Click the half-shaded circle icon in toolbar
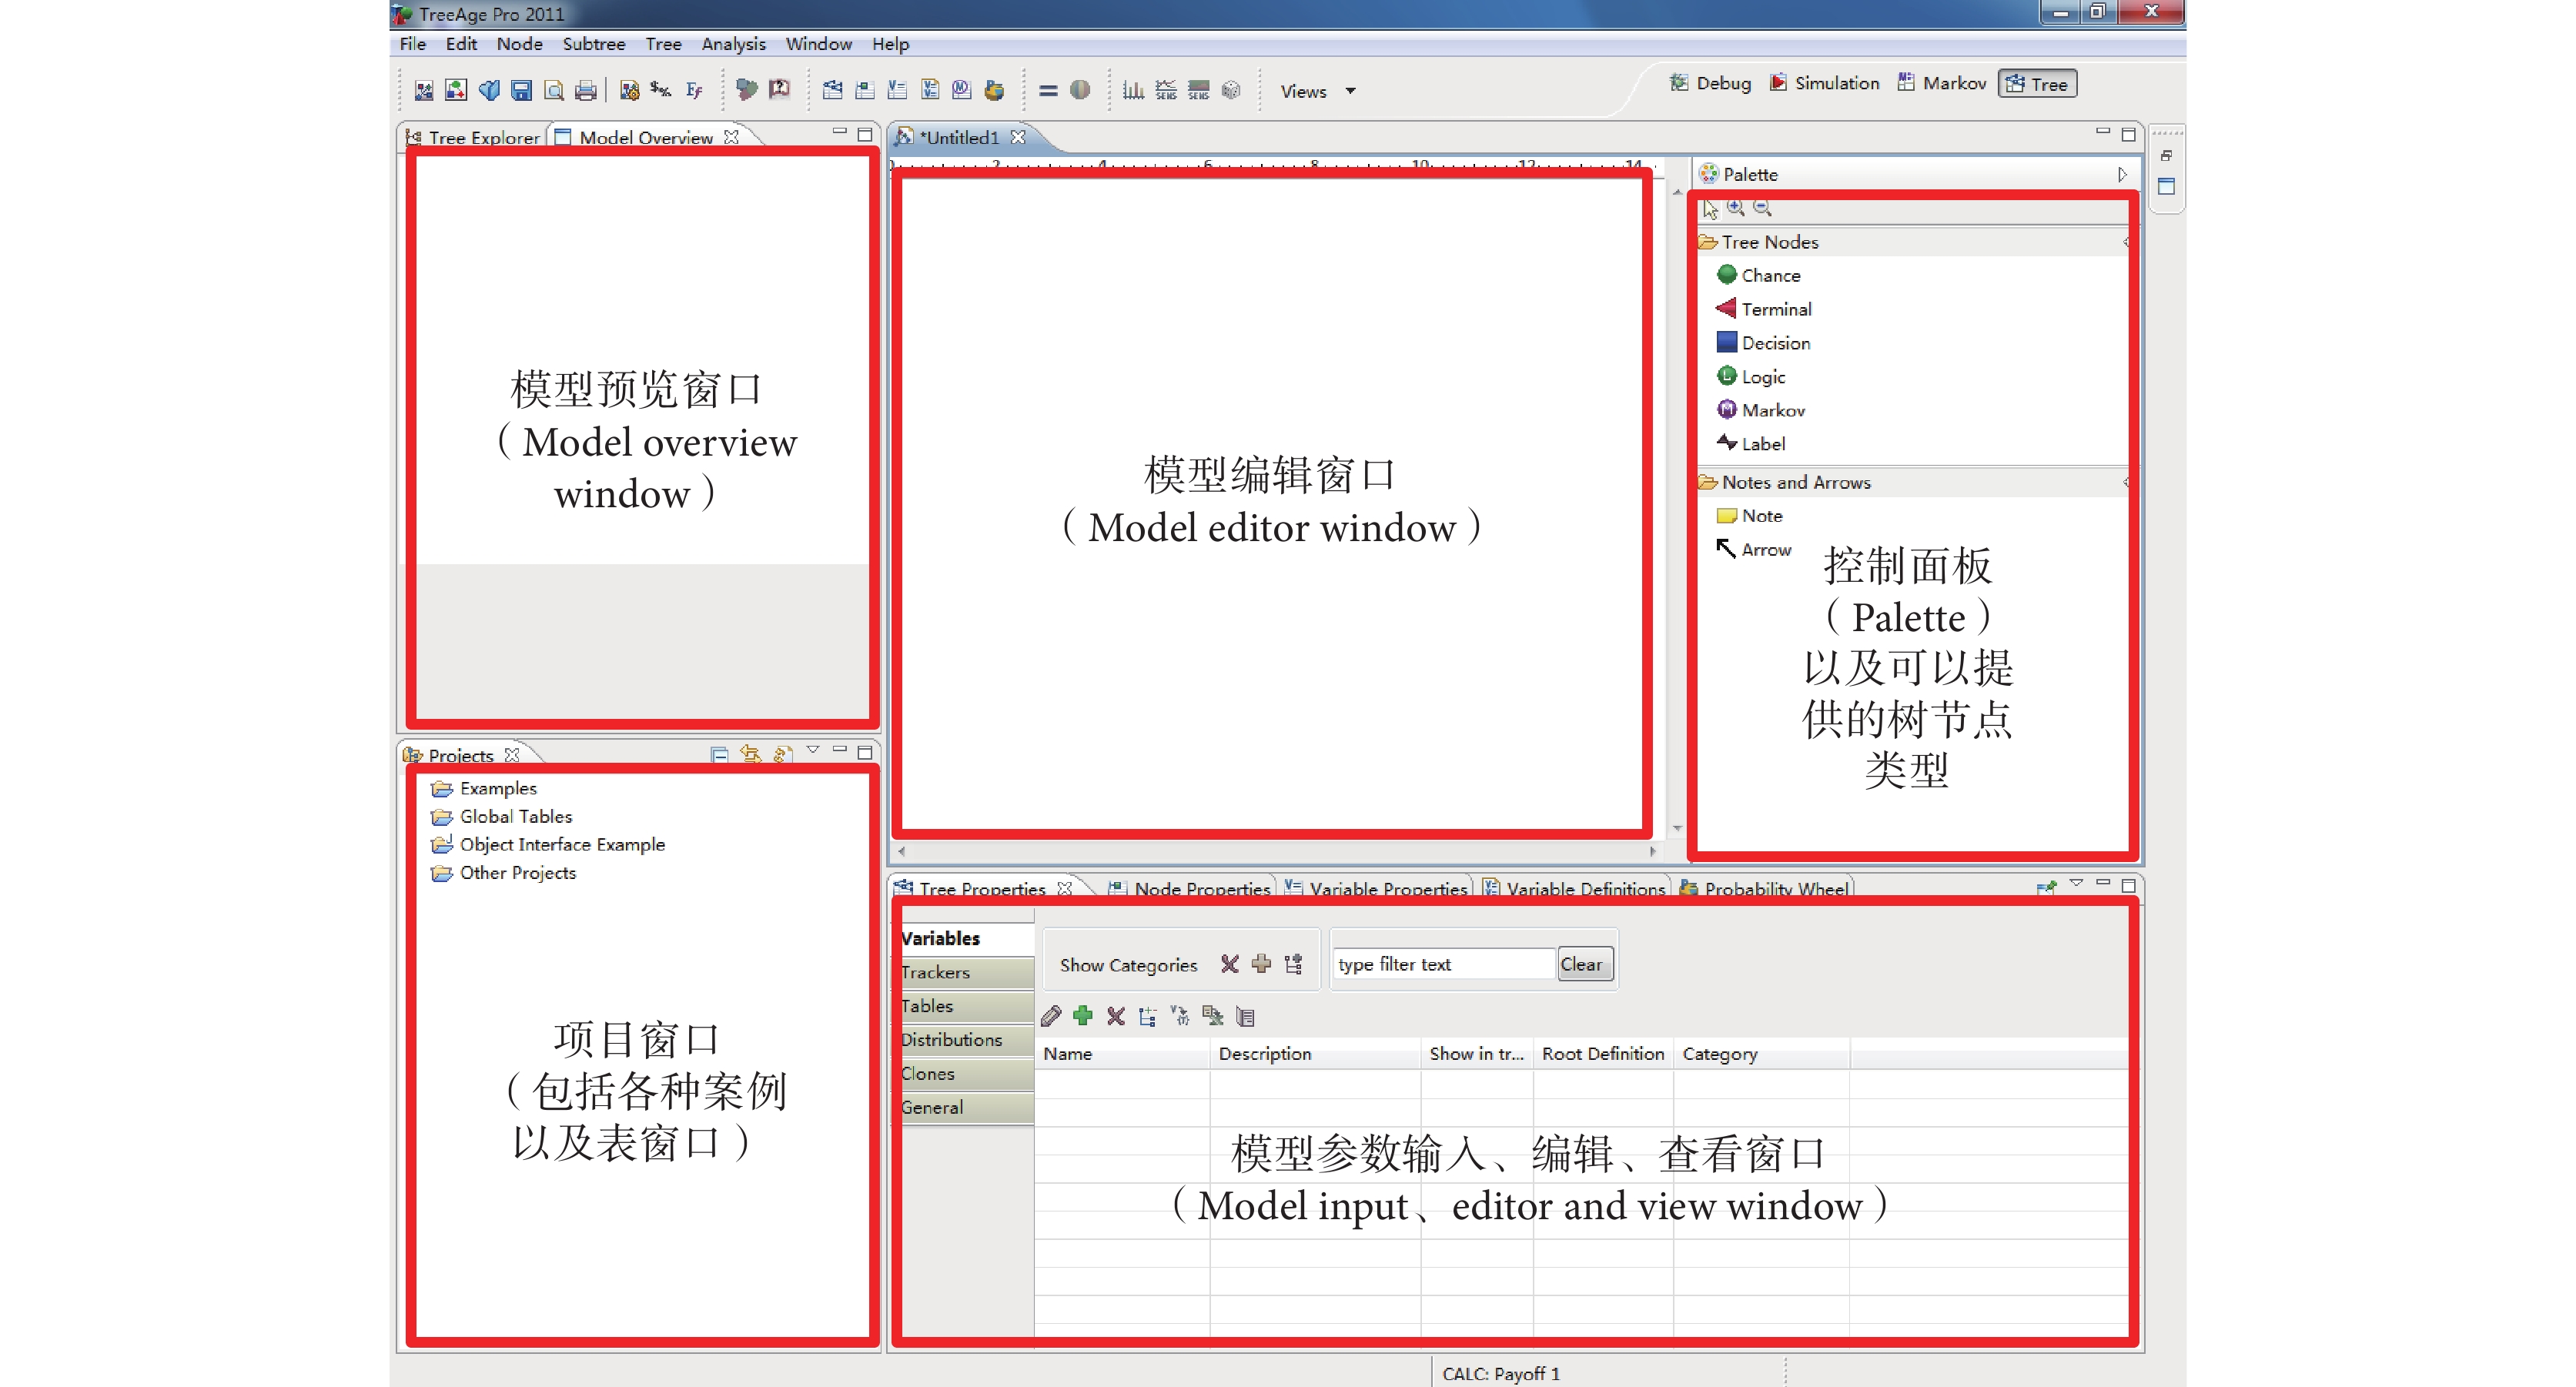This screenshot has height=1387, width=2576. (1080, 90)
